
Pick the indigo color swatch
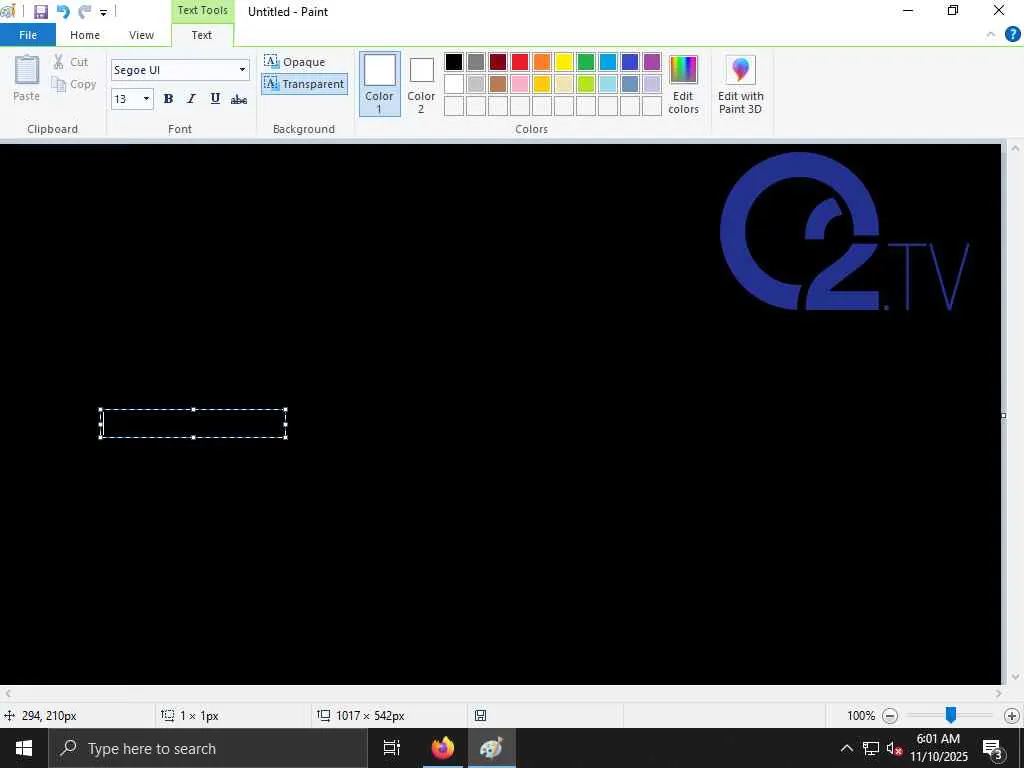630,62
